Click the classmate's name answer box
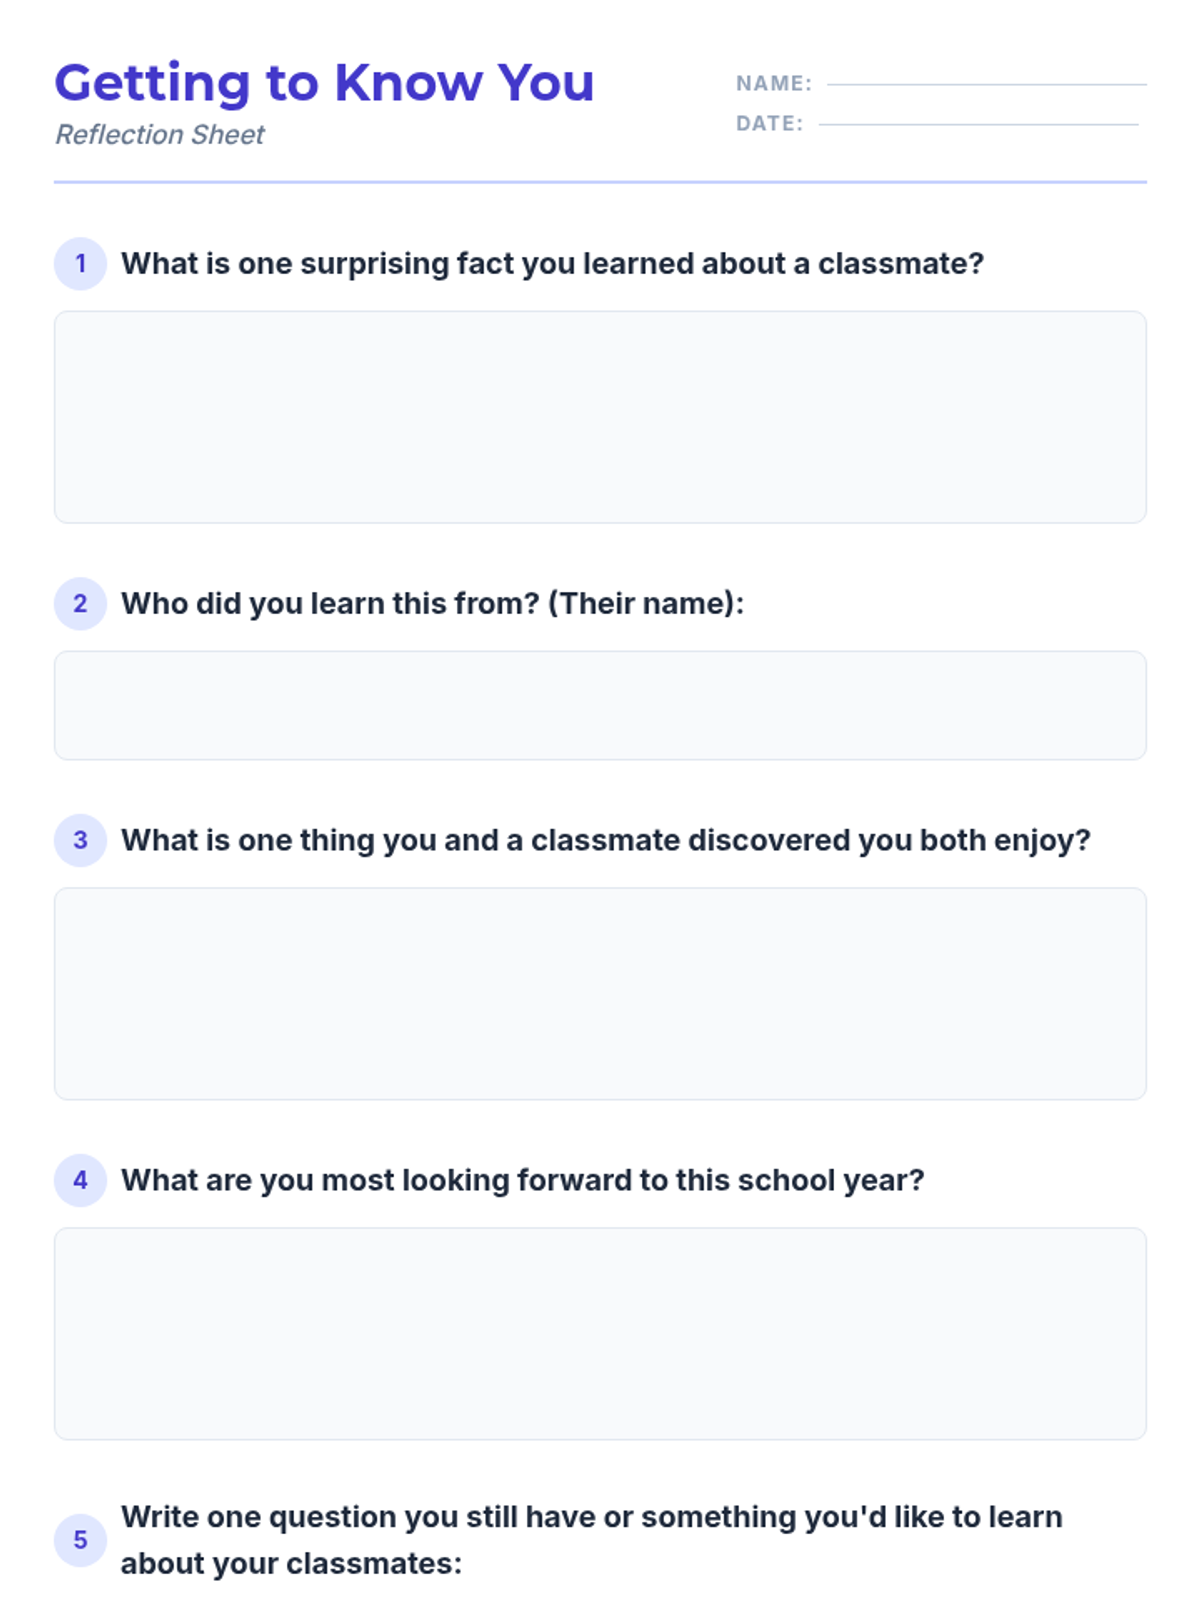Image resolution: width=1200 pixels, height=1600 pixels. click(x=600, y=706)
